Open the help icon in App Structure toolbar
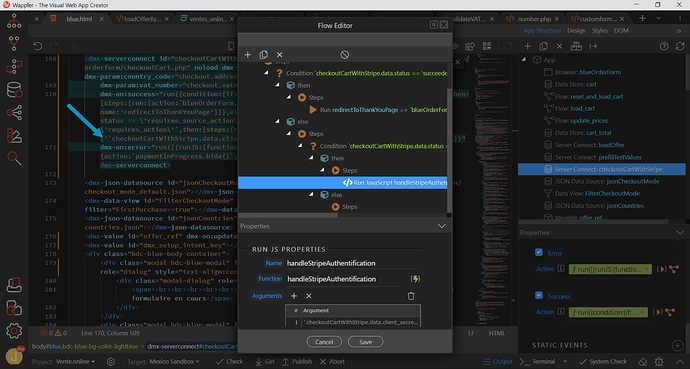Image resolution: width=690 pixels, height=369 pixels. pos(664,46)
